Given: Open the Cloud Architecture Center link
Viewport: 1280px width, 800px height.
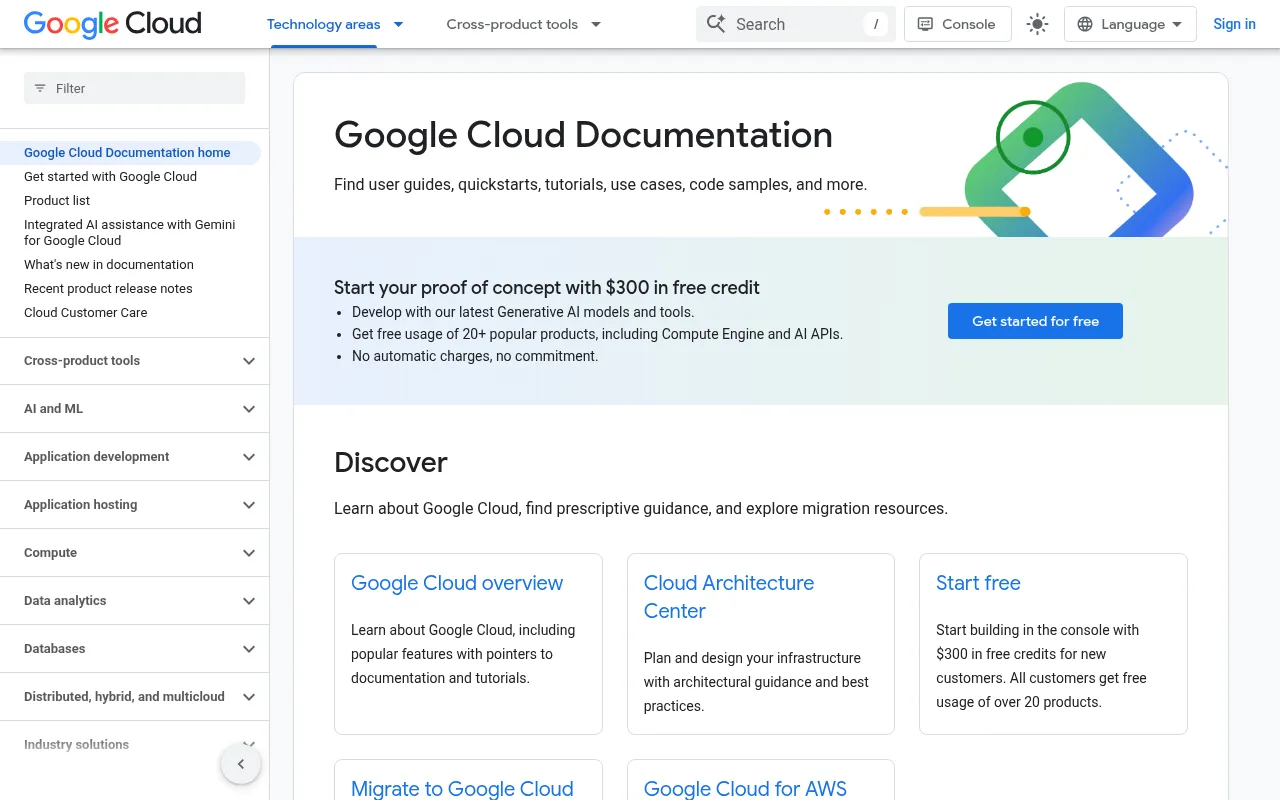Looking at the screenshot, I should click(729, 597).
